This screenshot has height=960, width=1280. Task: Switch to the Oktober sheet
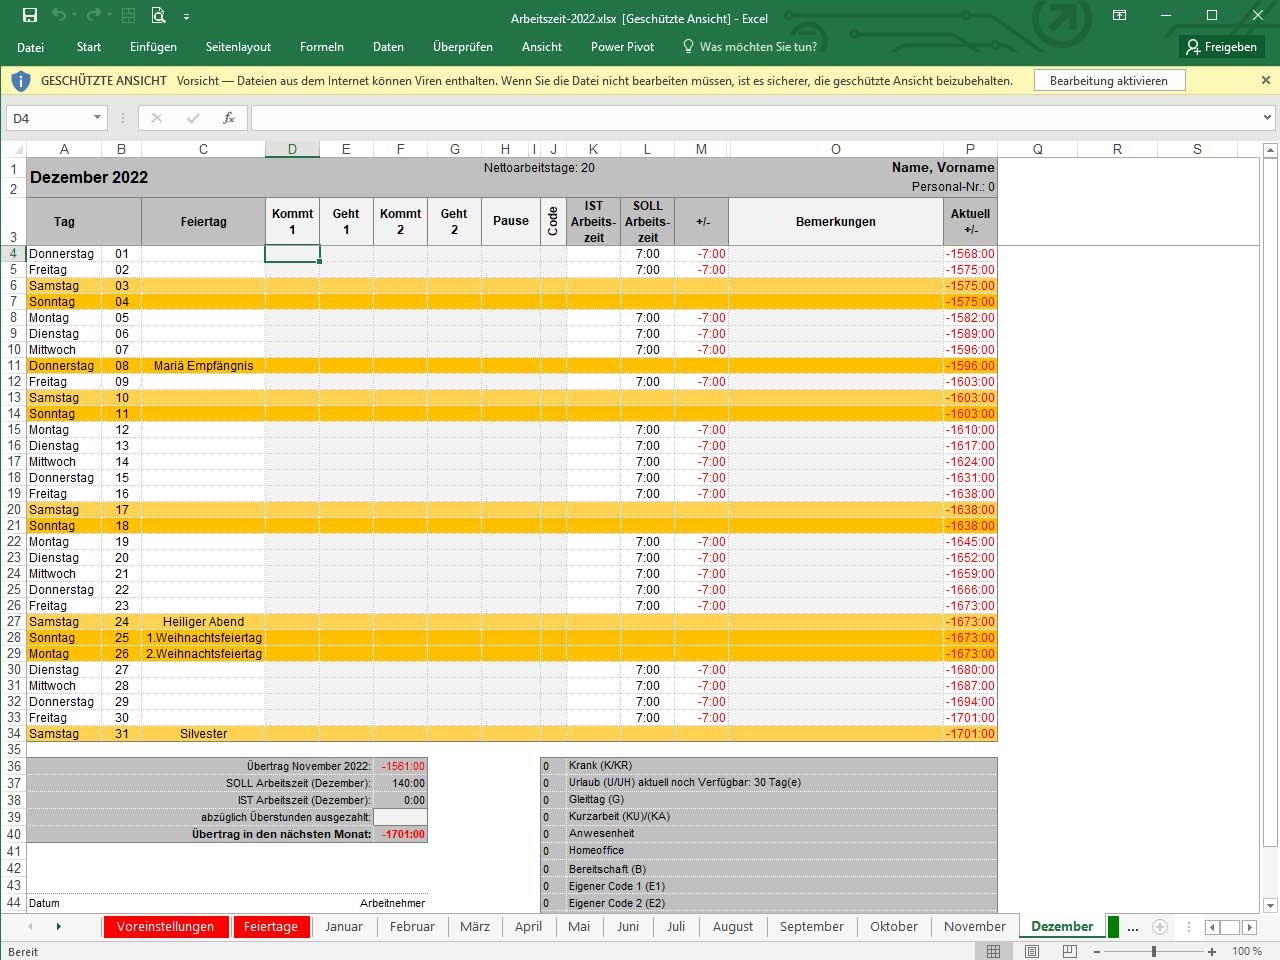point(894,927)
